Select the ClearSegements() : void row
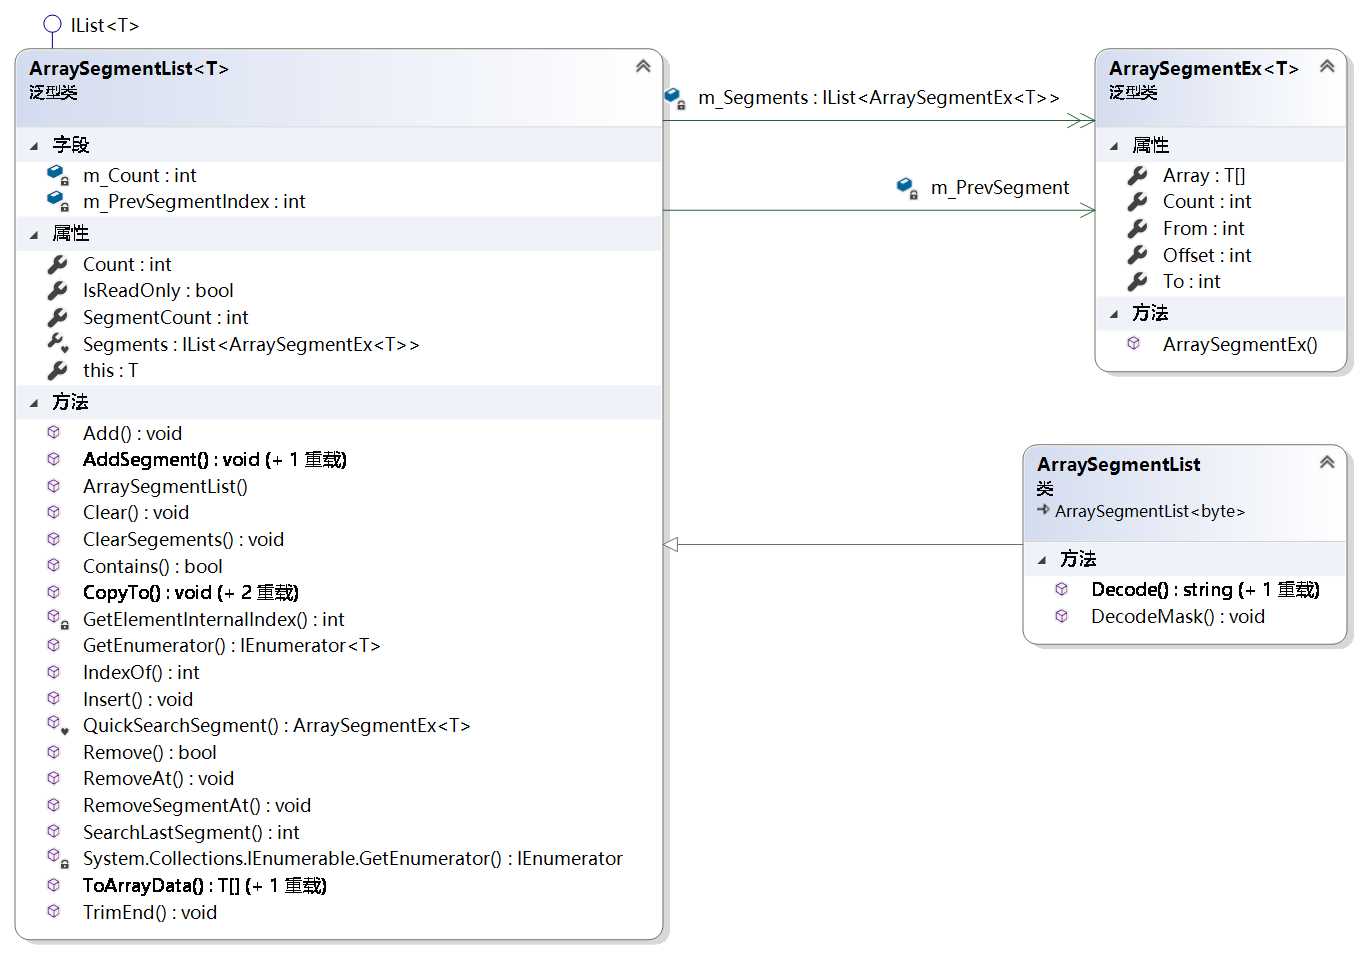The image size is (1360, 953). pyautogui.click(x=183, y=539)
